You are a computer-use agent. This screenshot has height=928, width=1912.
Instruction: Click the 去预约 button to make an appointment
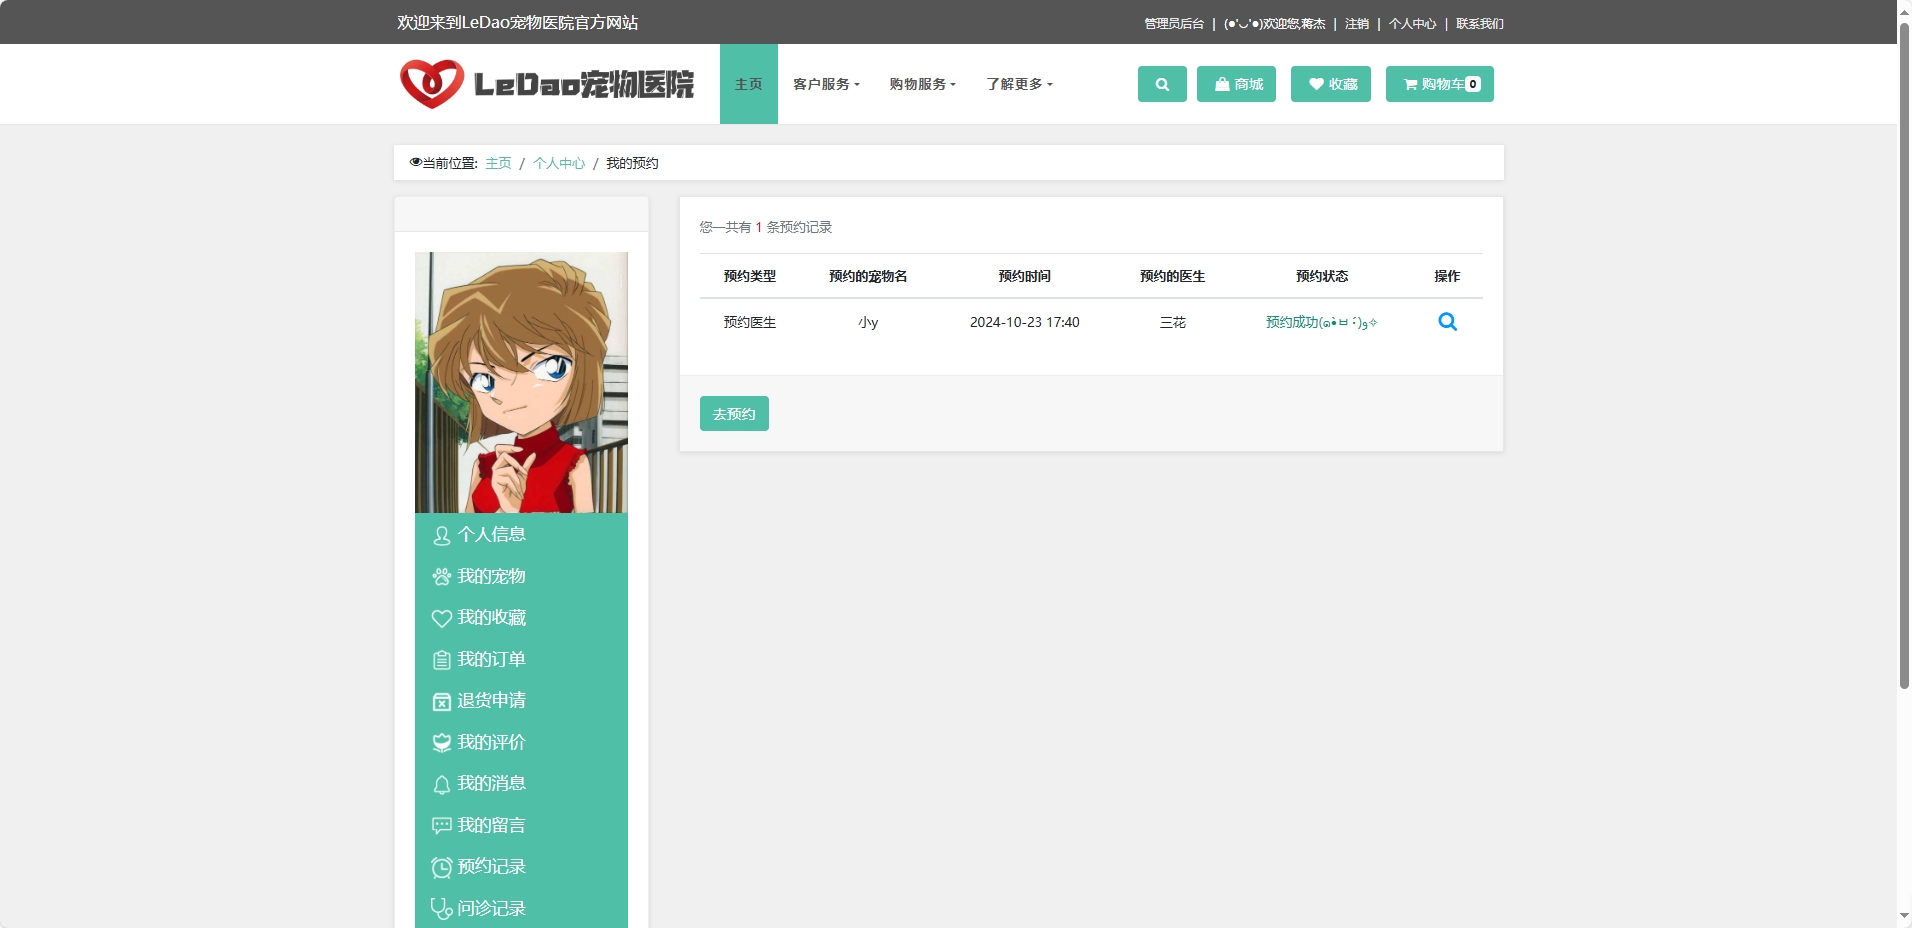tap(734, 412)
